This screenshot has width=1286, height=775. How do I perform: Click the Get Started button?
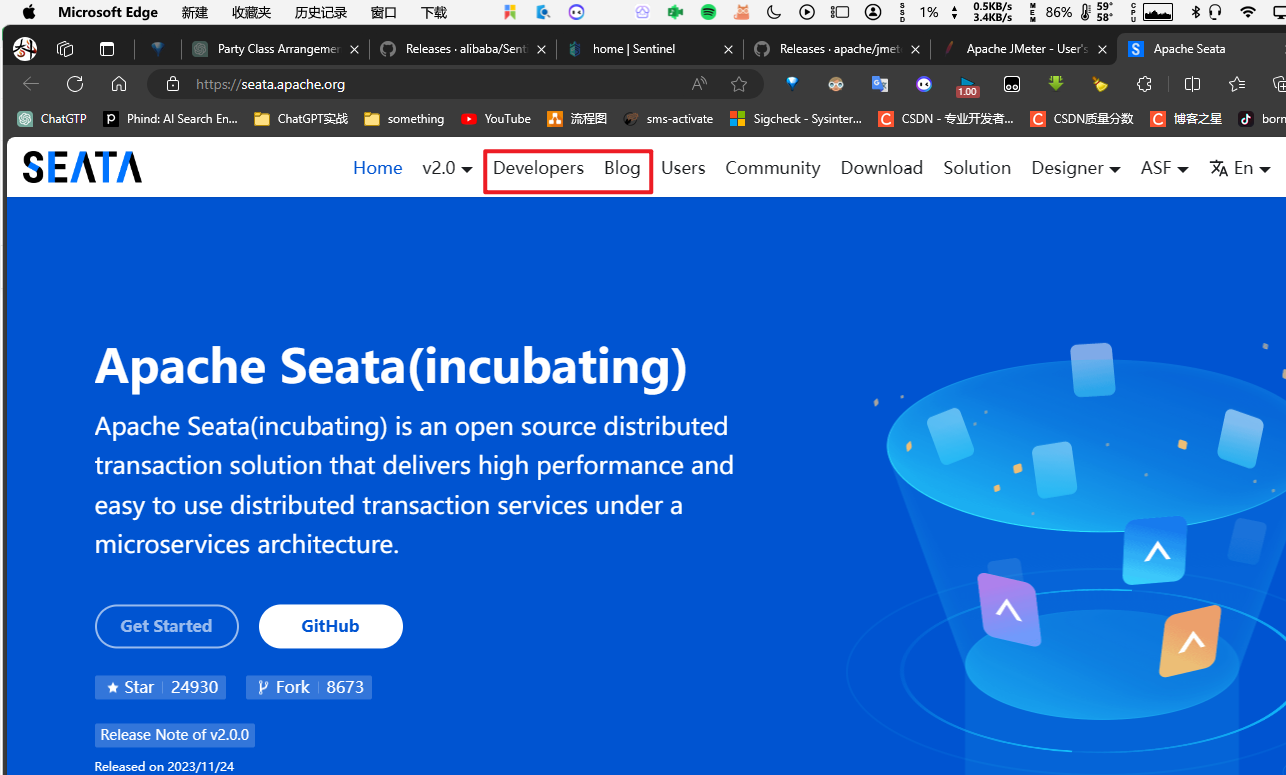(x=167, y=626)
